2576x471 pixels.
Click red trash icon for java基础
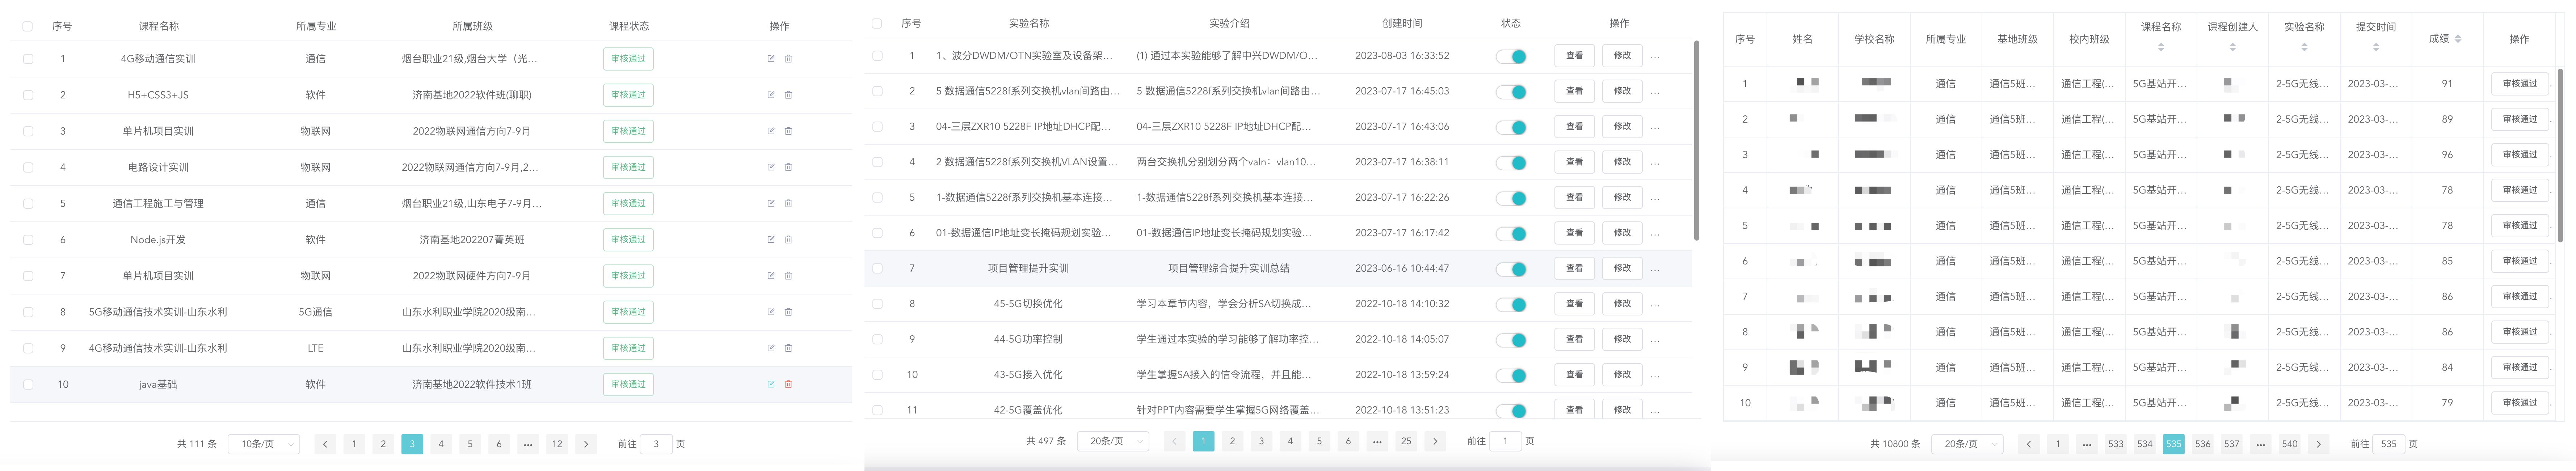click(788, 384)
